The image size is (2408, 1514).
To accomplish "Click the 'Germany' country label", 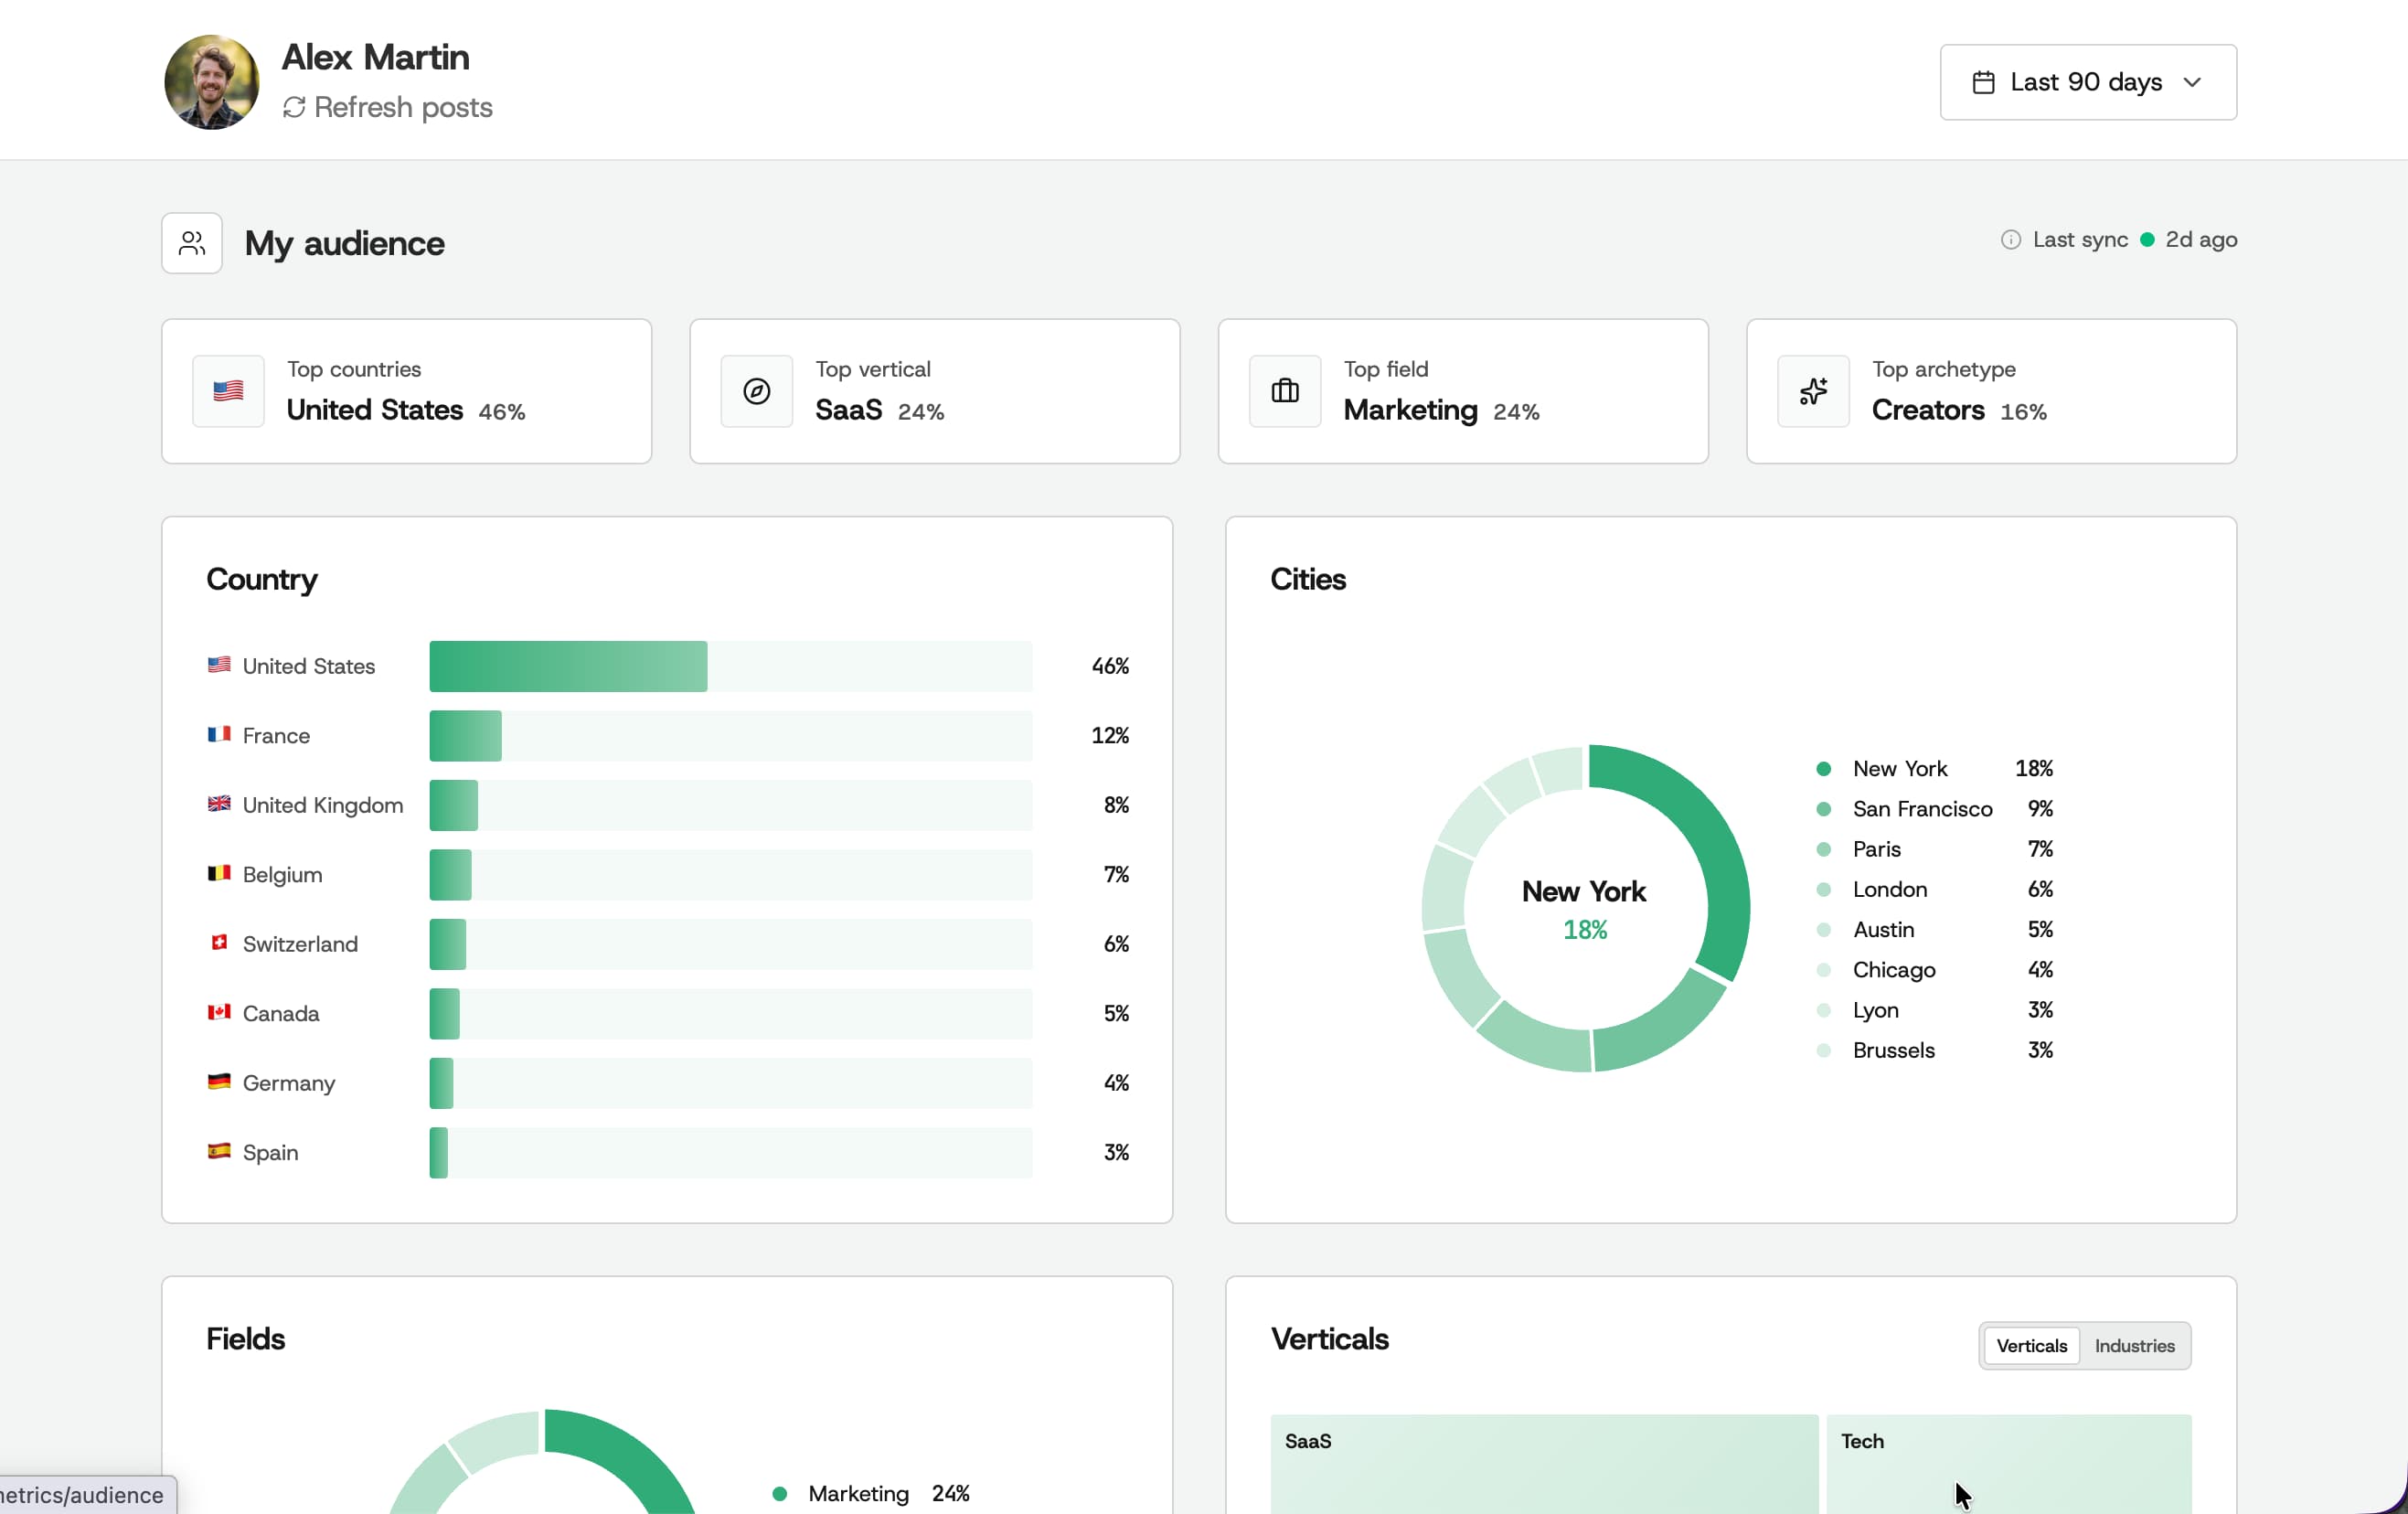I will [x=288, y=1083].
